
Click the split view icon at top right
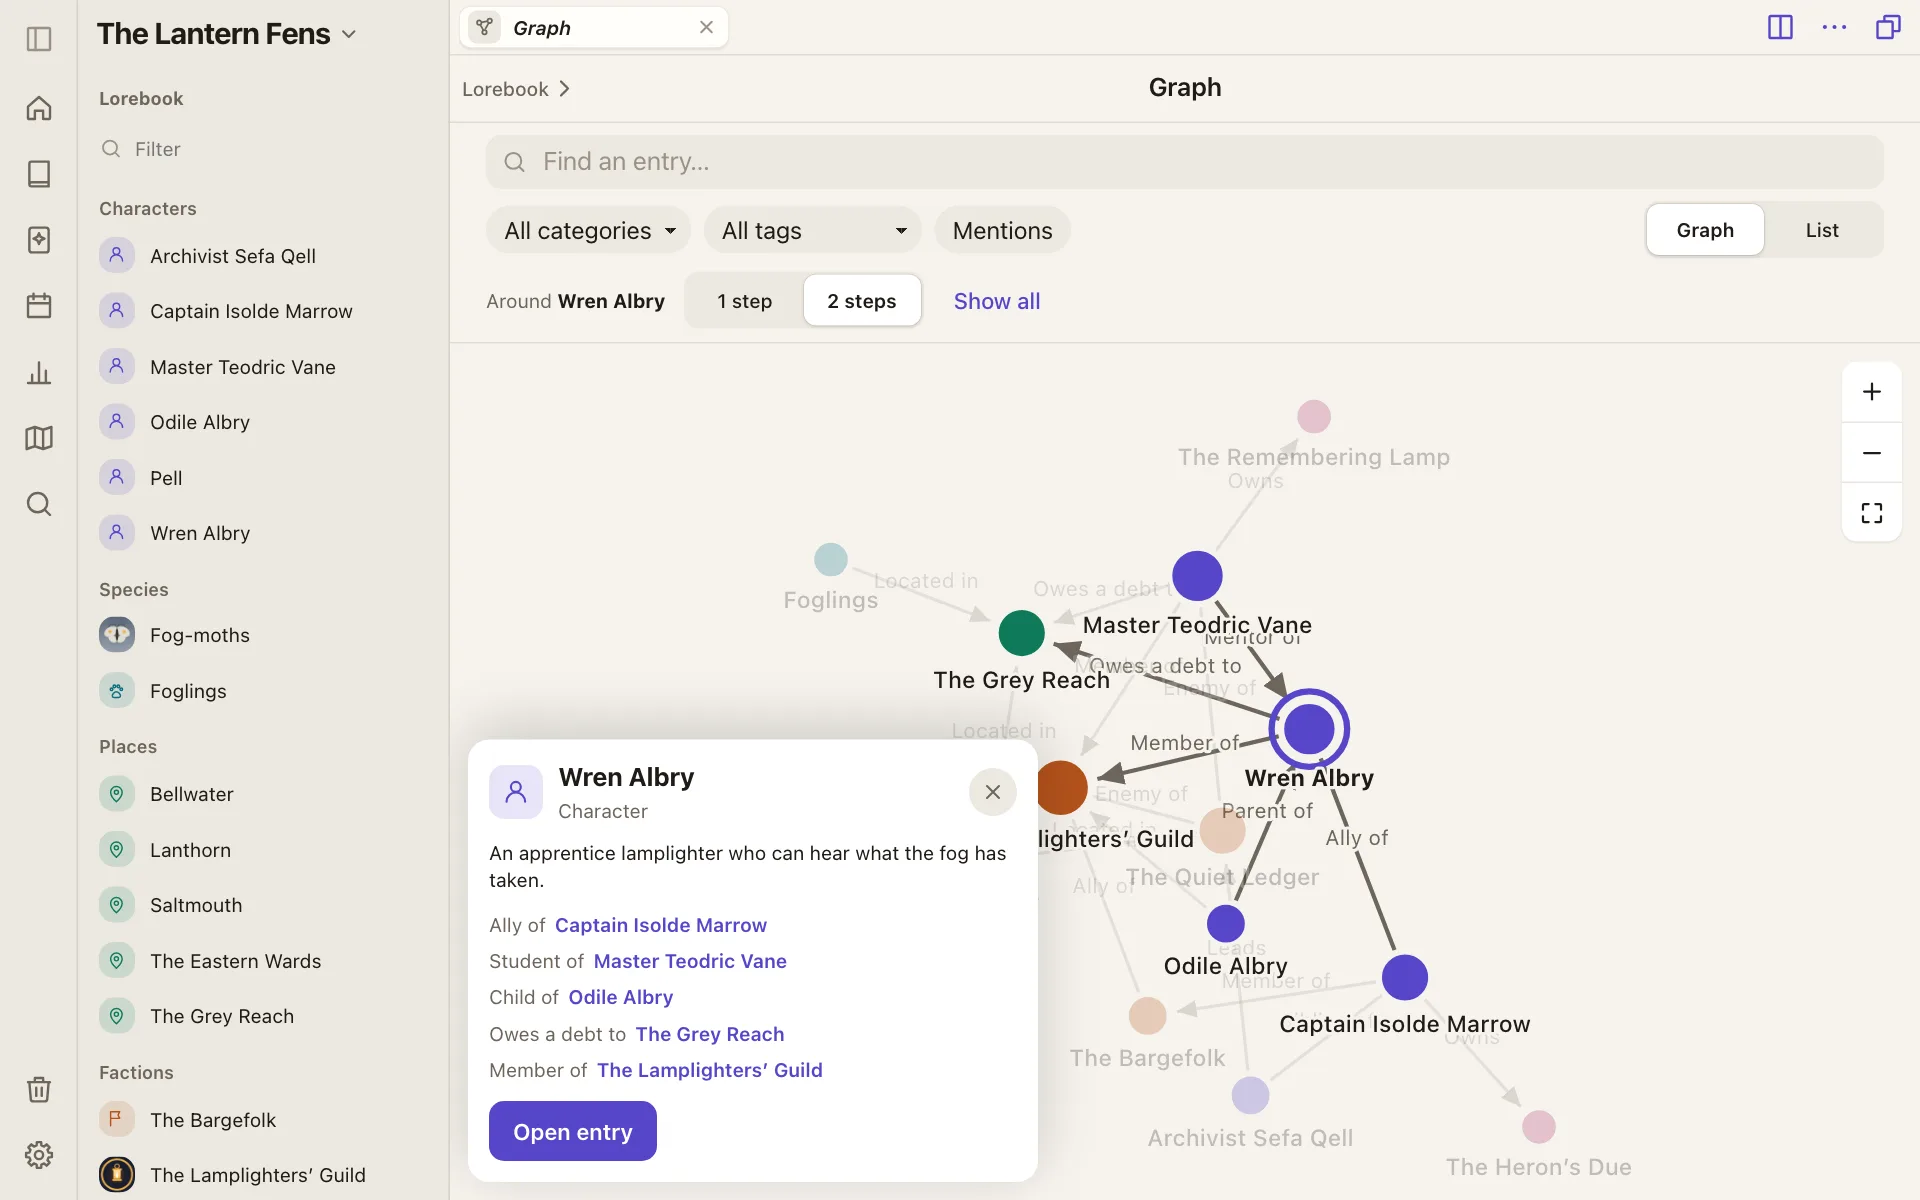pyautogui.click(x=1780, y=27)
